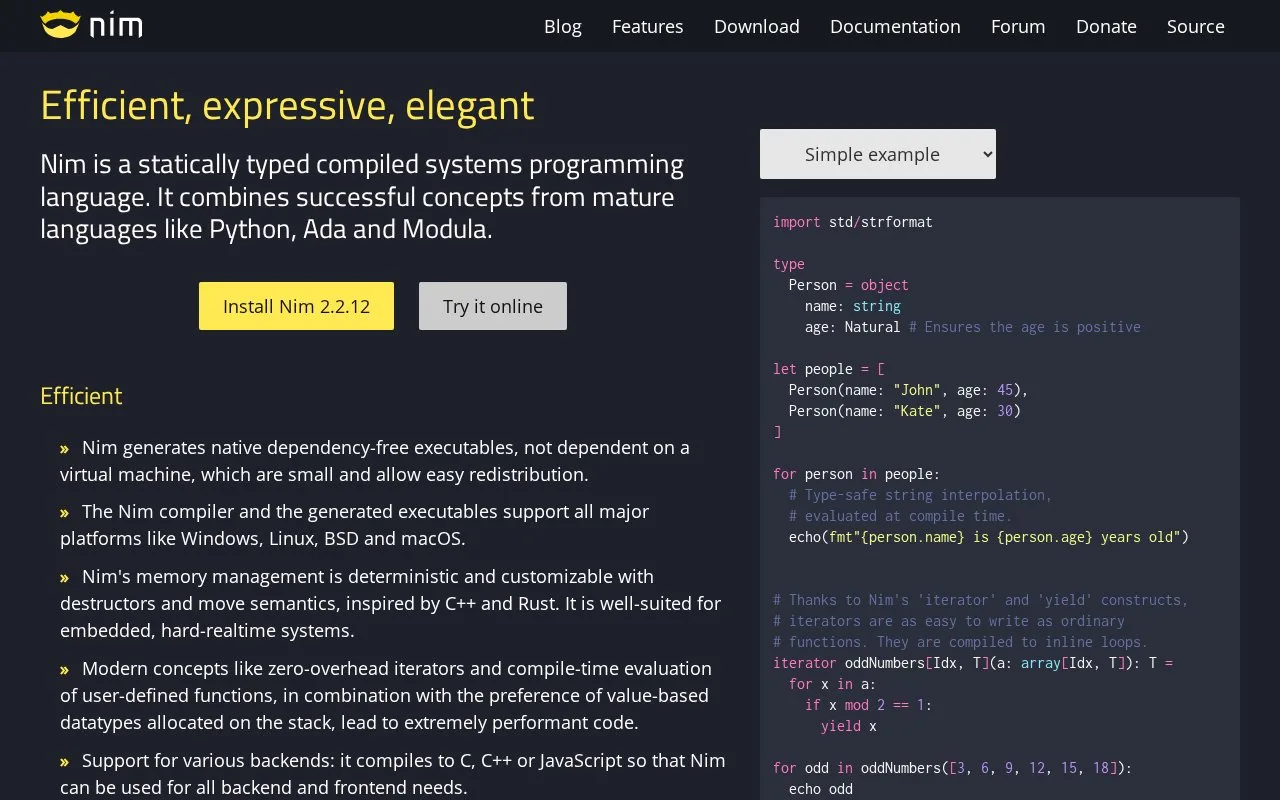Click the Person "Kate" age 30 line

[905, 411]
